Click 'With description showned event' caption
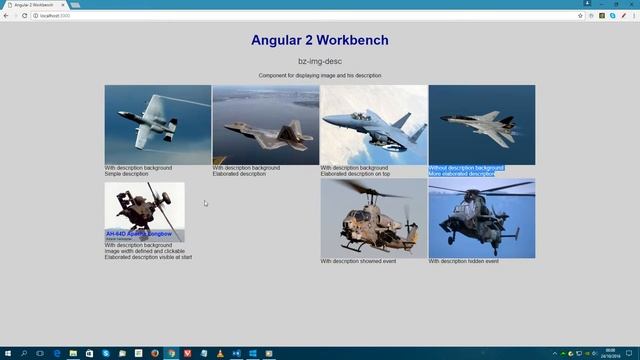This screenshot has height=360, width=640. click(x=358, y=261)
